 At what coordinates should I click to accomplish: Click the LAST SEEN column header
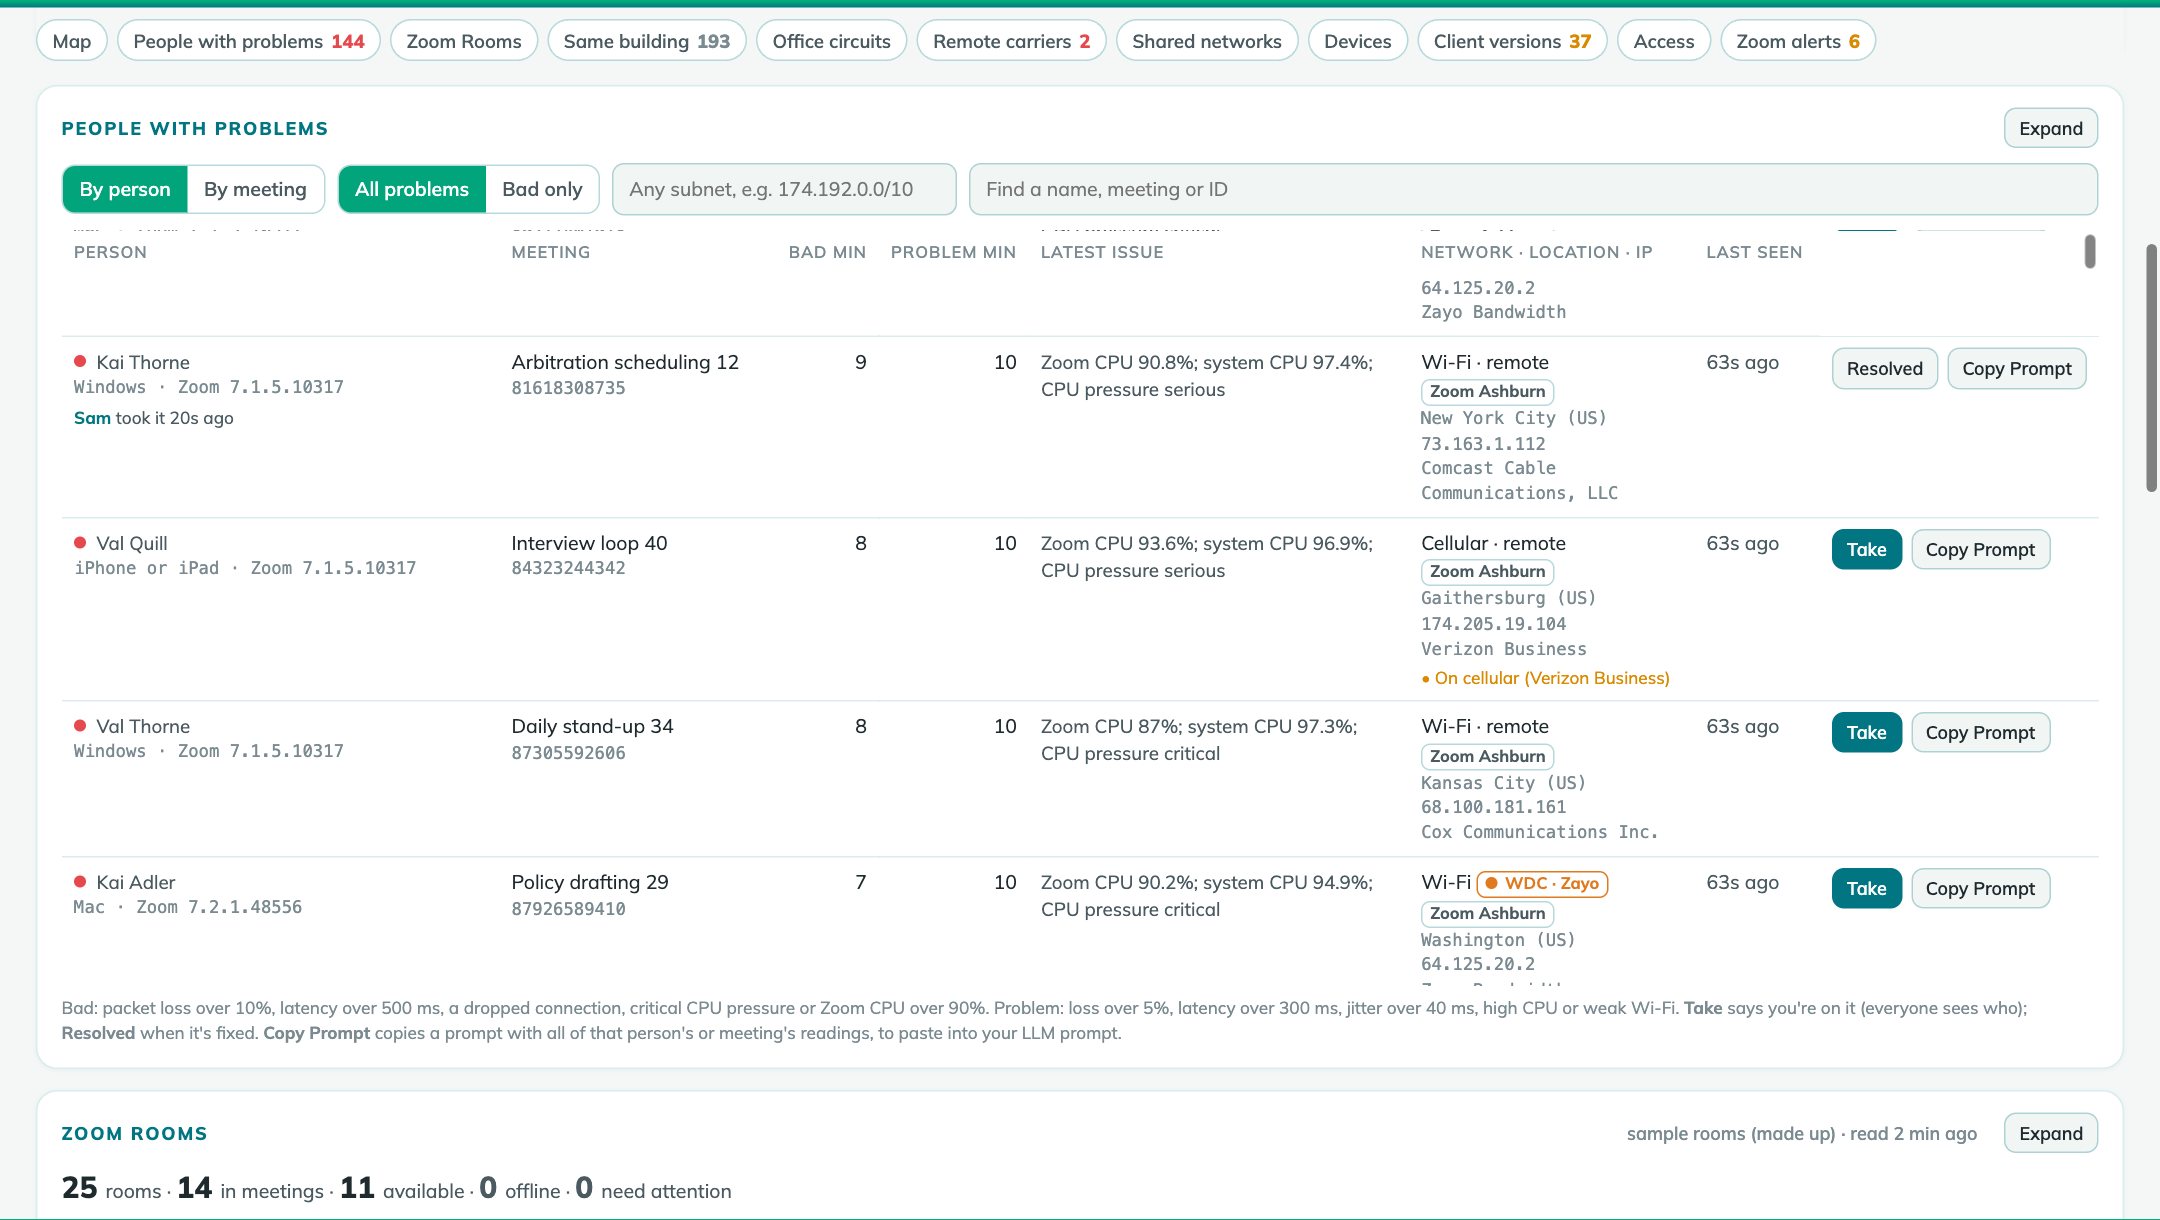click(x=1754, y=252)
